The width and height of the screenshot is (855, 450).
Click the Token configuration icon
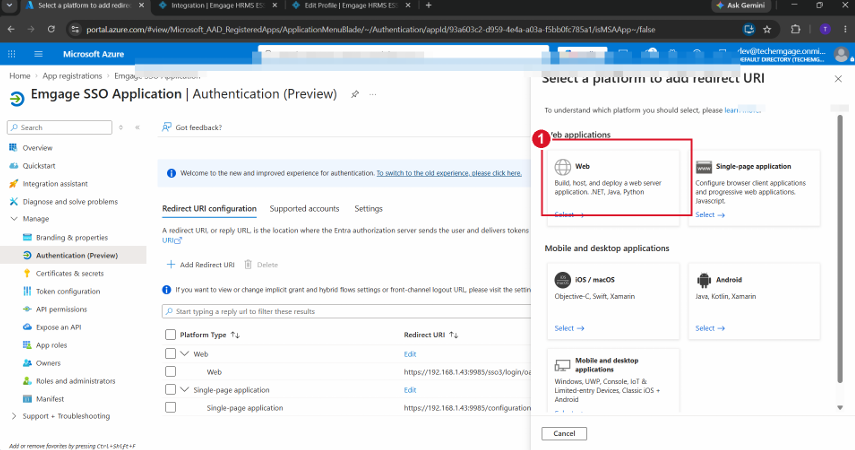click(x=27, y=291)
